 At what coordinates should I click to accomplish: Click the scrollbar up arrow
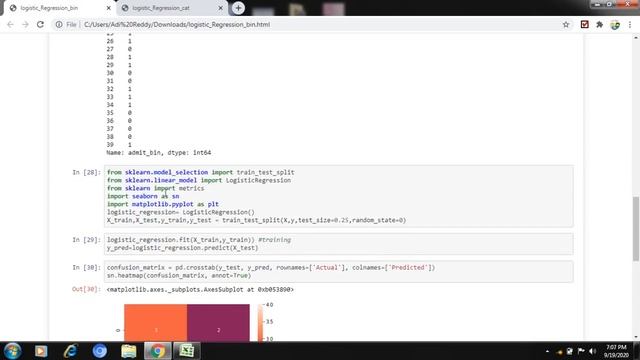click(636, 38)
